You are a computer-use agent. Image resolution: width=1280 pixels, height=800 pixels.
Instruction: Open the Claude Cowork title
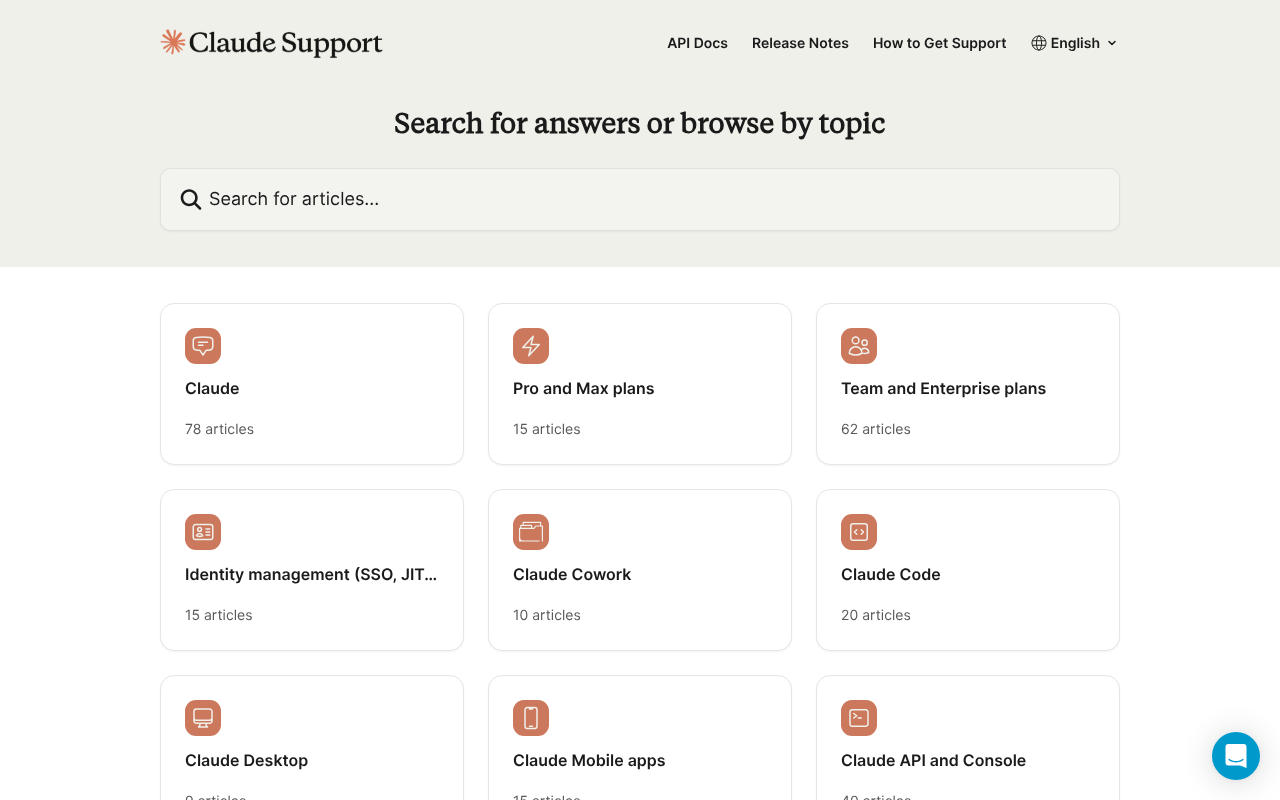coord(572,574)
